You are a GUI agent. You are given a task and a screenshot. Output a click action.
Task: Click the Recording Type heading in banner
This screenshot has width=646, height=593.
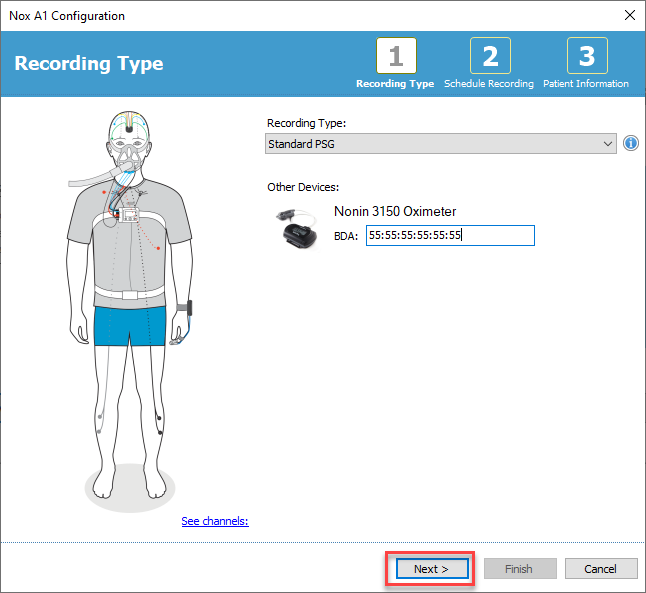pos(89,63)
